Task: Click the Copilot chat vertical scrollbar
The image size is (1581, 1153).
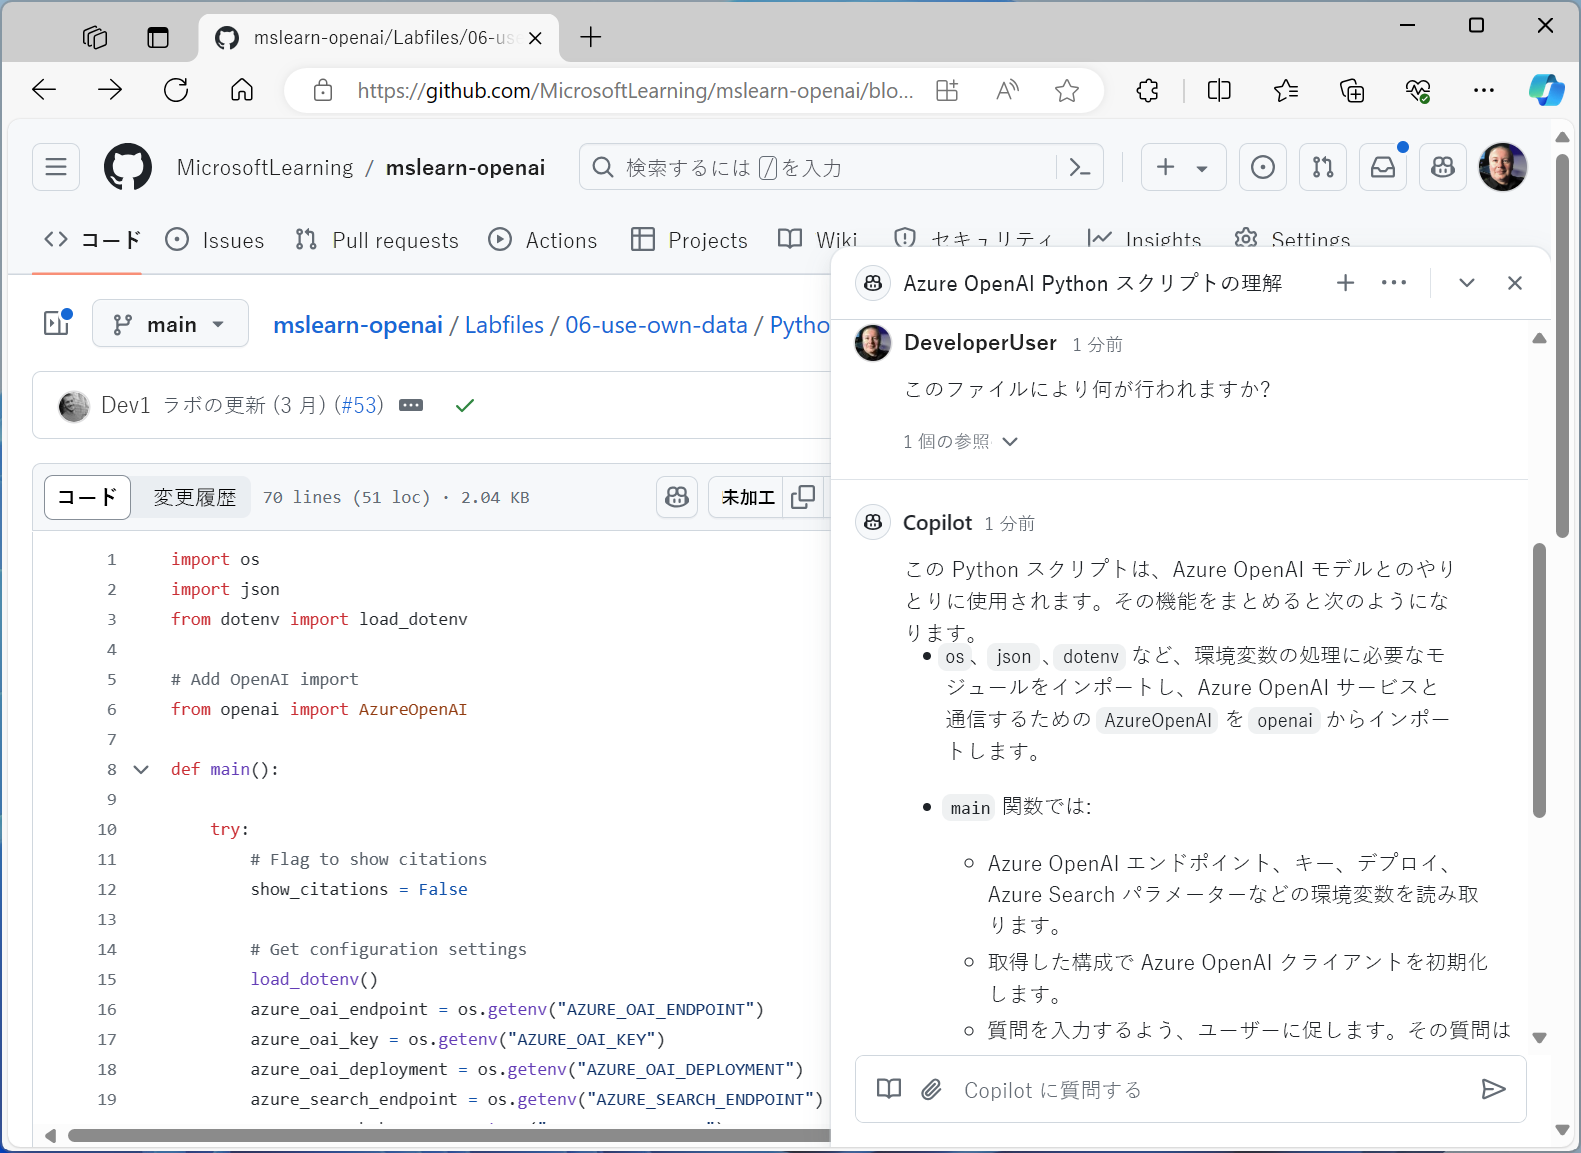Action: (x=1539, y=680)
